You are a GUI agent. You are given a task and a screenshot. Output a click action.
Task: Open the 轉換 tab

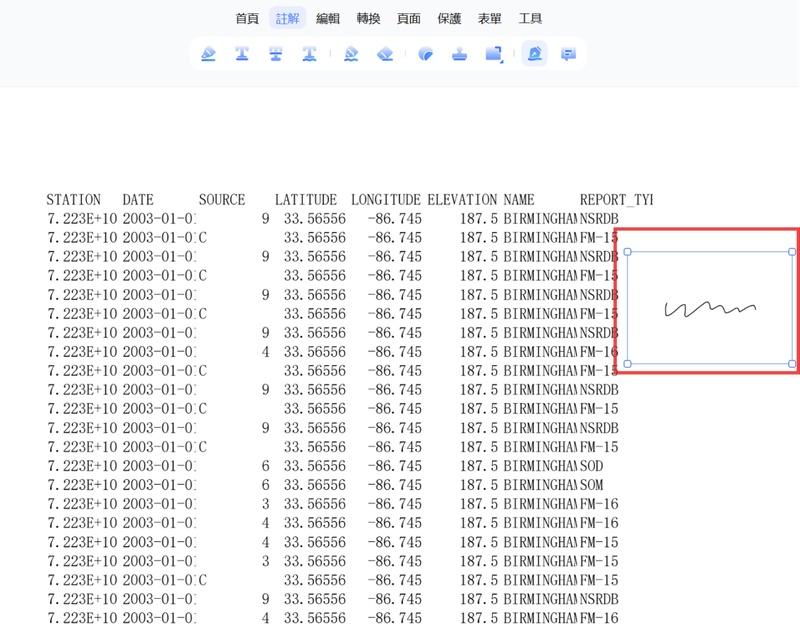368,18
